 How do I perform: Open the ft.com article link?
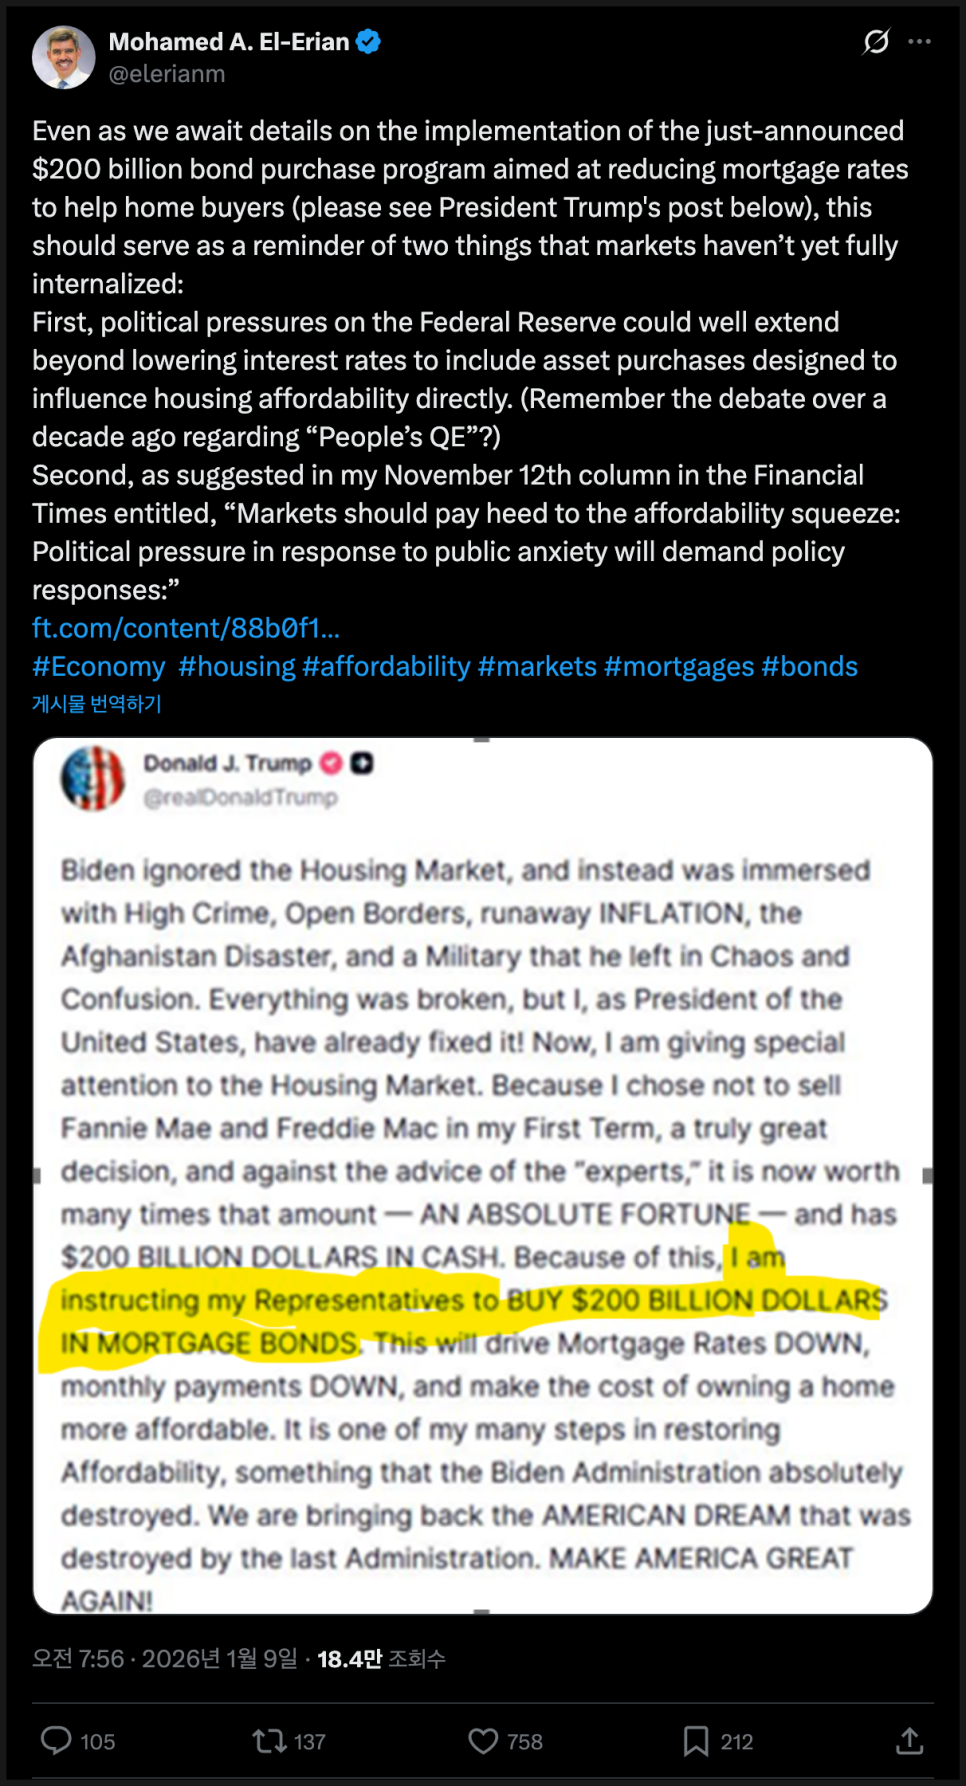point(186,628)
